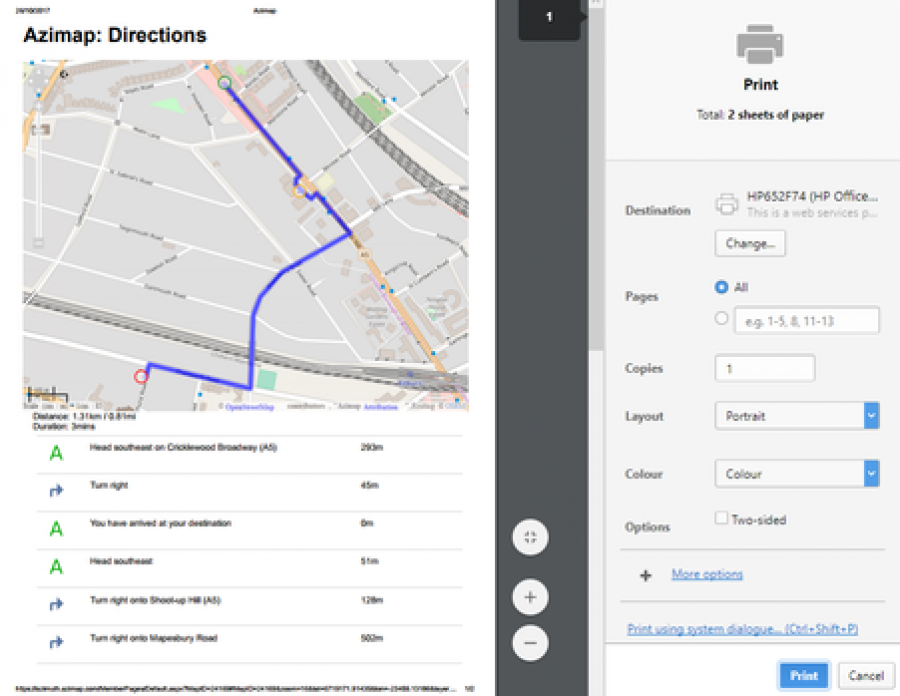Click 'Turn right onto Mapesbury Road' text
Screen dimensions: 900x696
tap(153, 638)
